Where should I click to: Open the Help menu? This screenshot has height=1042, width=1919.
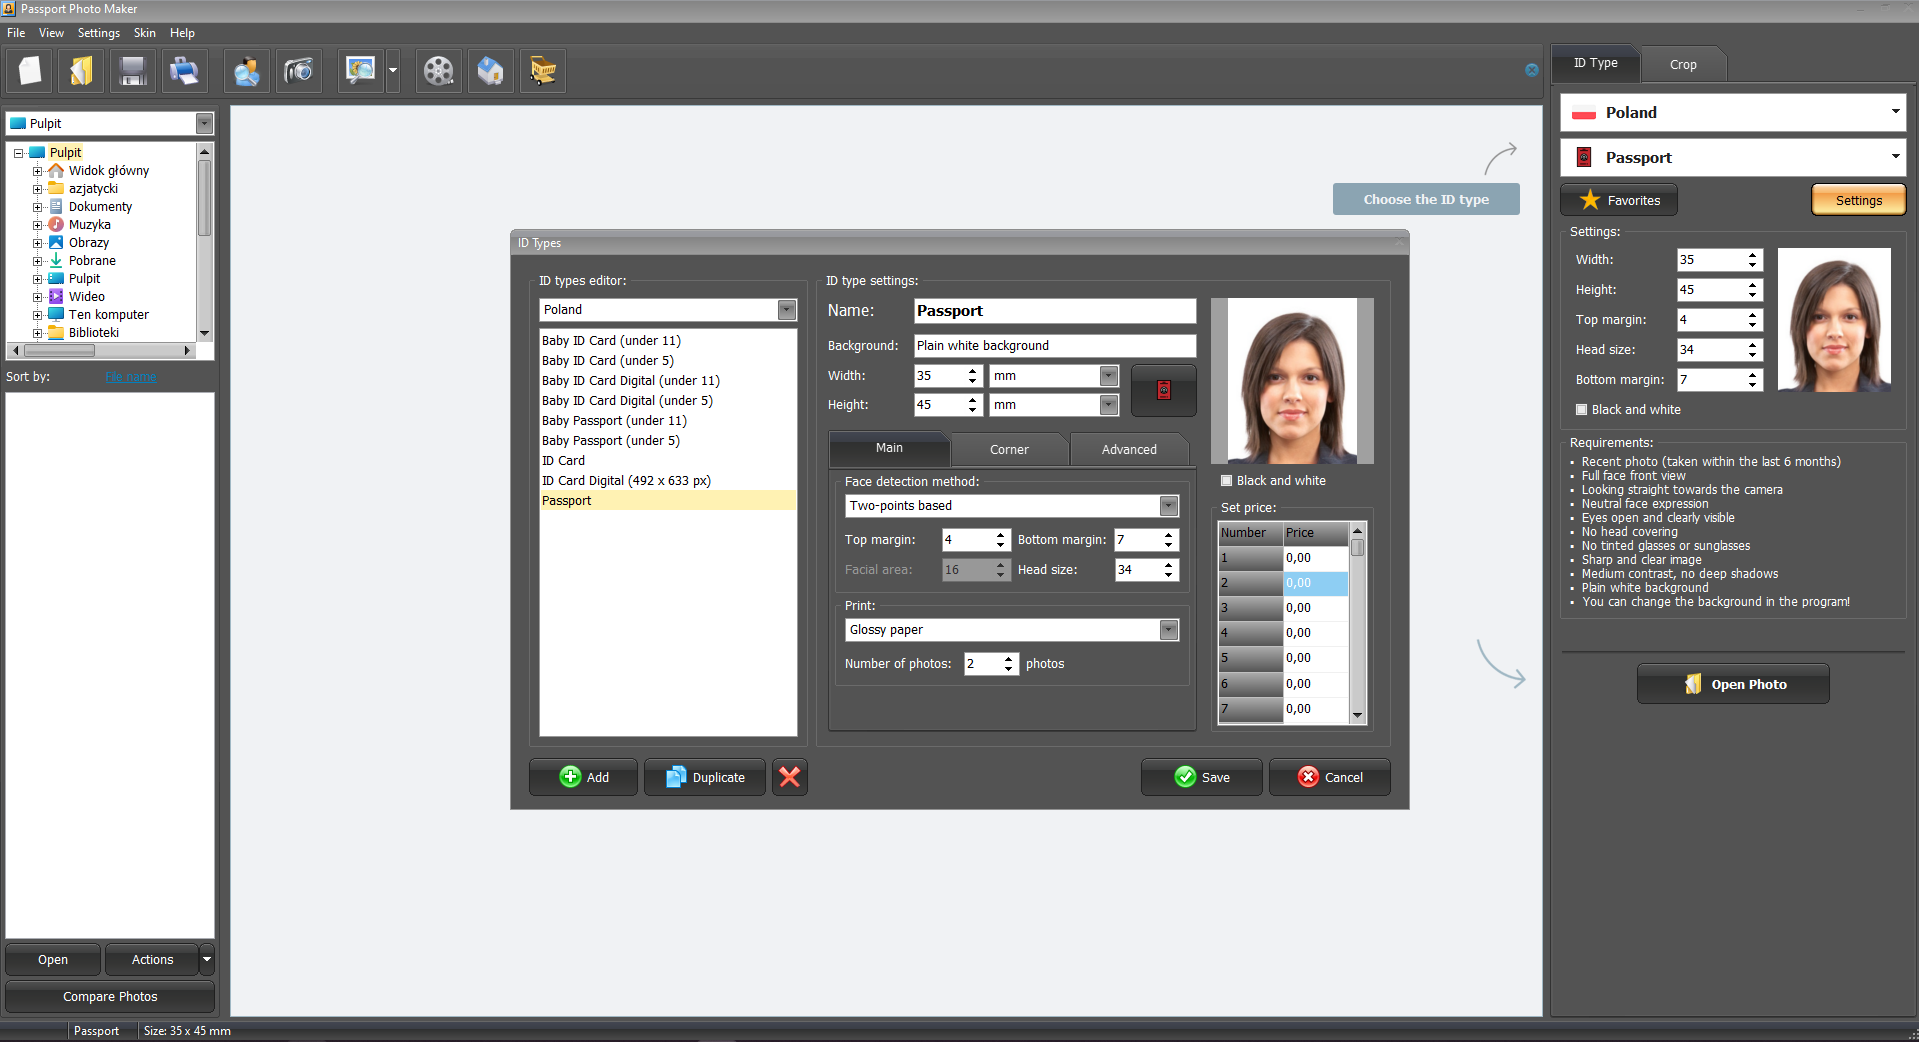coord(182,33)
